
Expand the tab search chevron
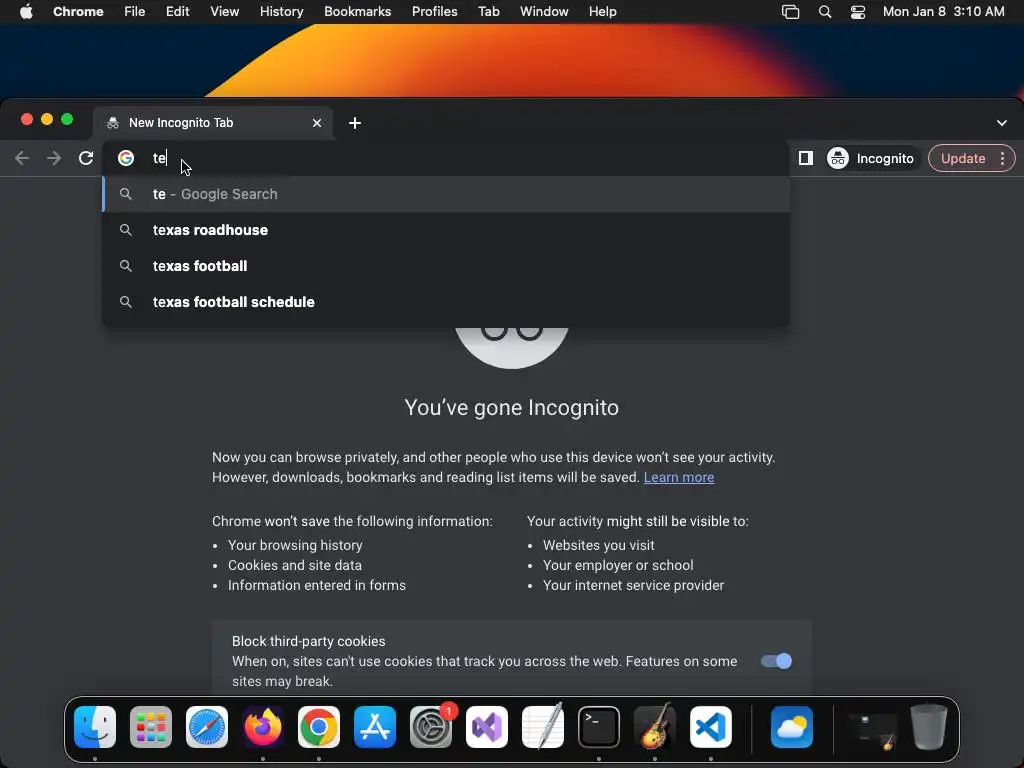coord(1001,123)
